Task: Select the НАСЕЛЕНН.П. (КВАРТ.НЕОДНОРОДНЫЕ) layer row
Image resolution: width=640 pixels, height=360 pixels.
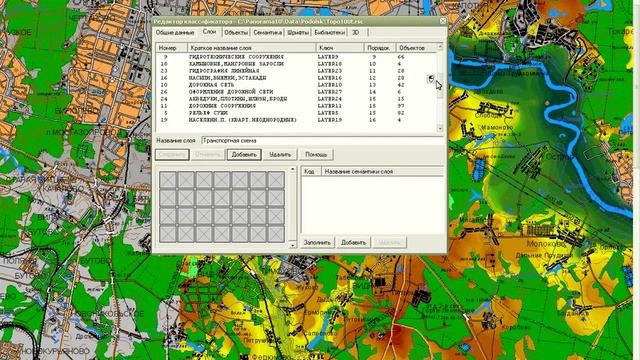Action: point(296,120)
